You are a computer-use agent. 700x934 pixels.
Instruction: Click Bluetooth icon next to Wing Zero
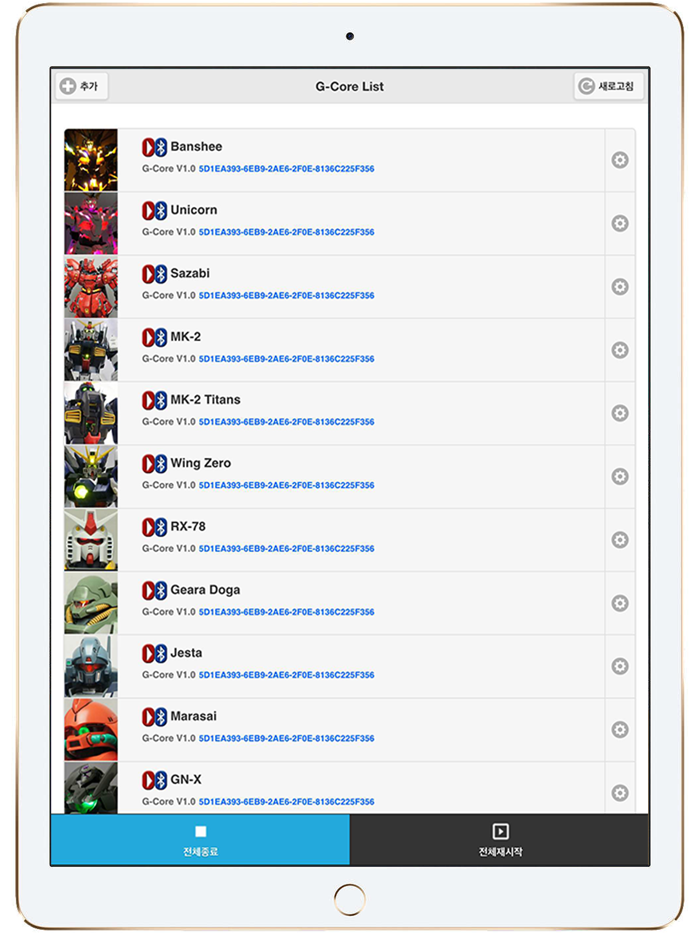(x=161, y=463)
